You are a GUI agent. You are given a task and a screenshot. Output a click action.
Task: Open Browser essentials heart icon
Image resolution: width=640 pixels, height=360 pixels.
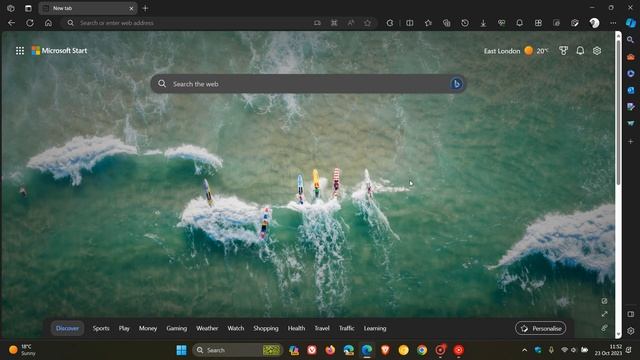pyautogui.click(x=501, y=23)
